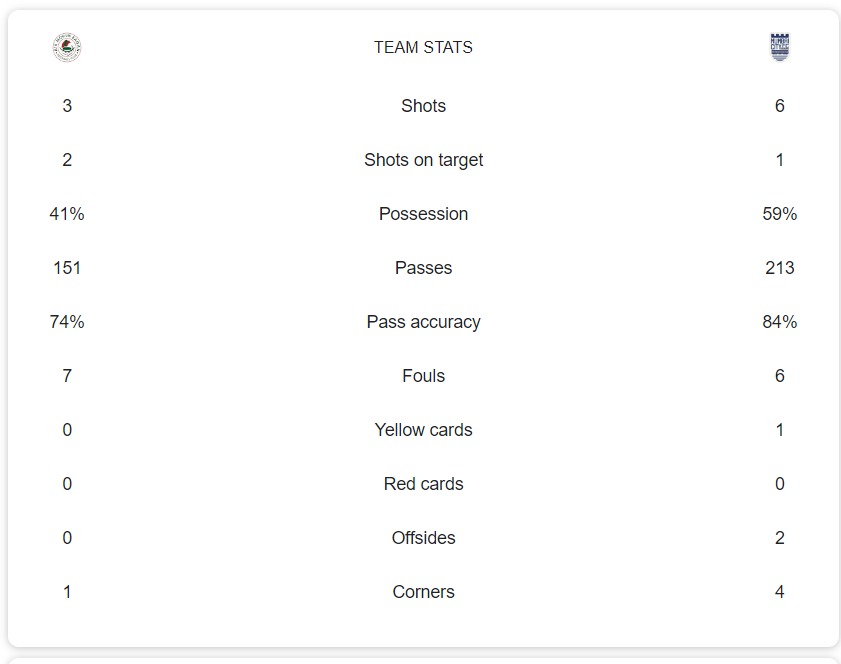Select the Yellow cards label
This screenshot has height=664, width=841.
[423, 430]
